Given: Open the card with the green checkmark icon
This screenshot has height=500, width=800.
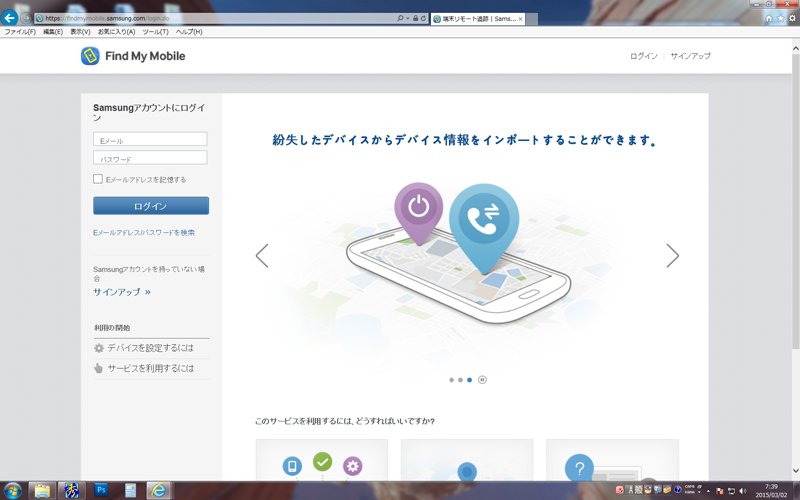Looking at the screenshot, I should (322, 460).
